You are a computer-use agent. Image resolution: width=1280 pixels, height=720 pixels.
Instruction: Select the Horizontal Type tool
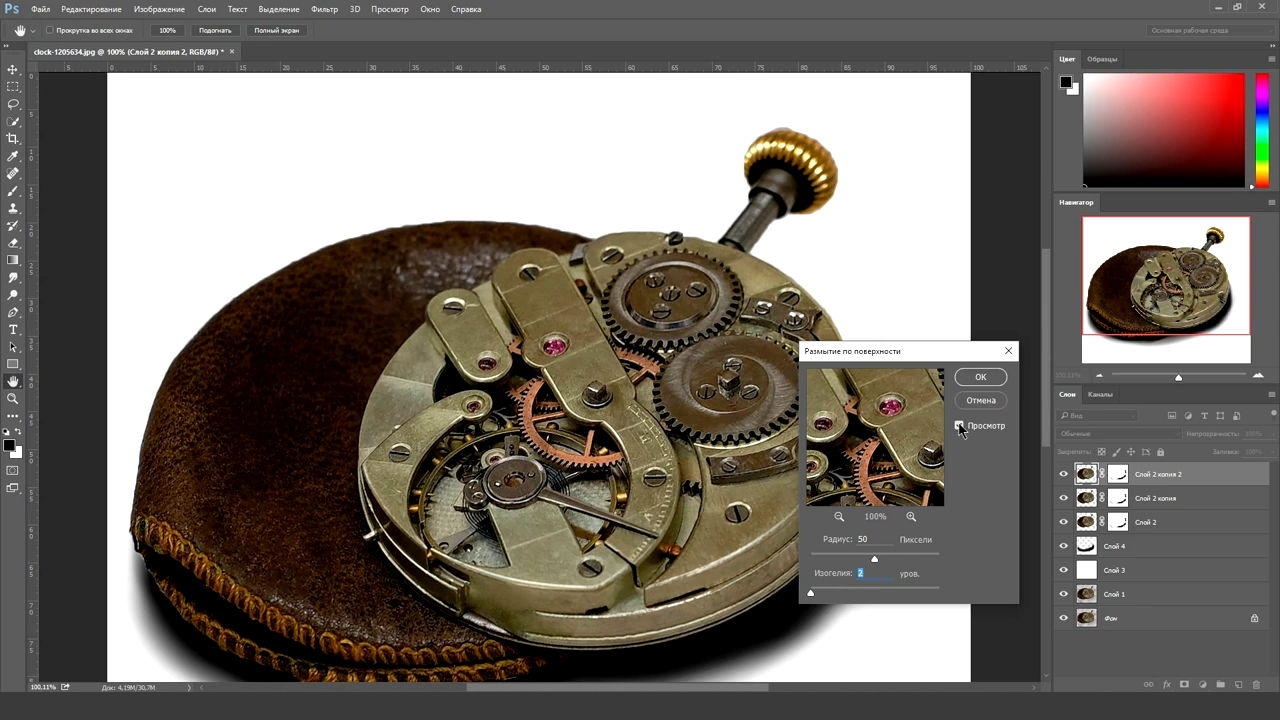(x=13, y=329)
